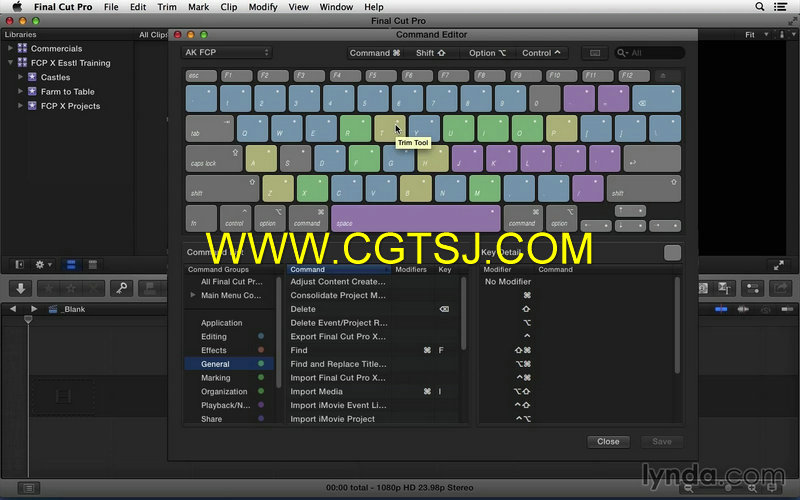Select the Import Media command row

pos(372,391)
